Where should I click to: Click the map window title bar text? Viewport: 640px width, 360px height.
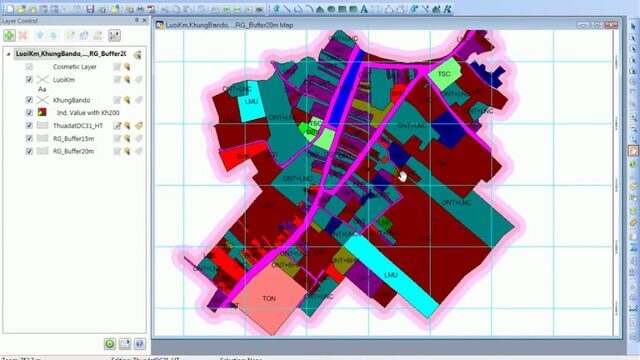coord(229,25)
